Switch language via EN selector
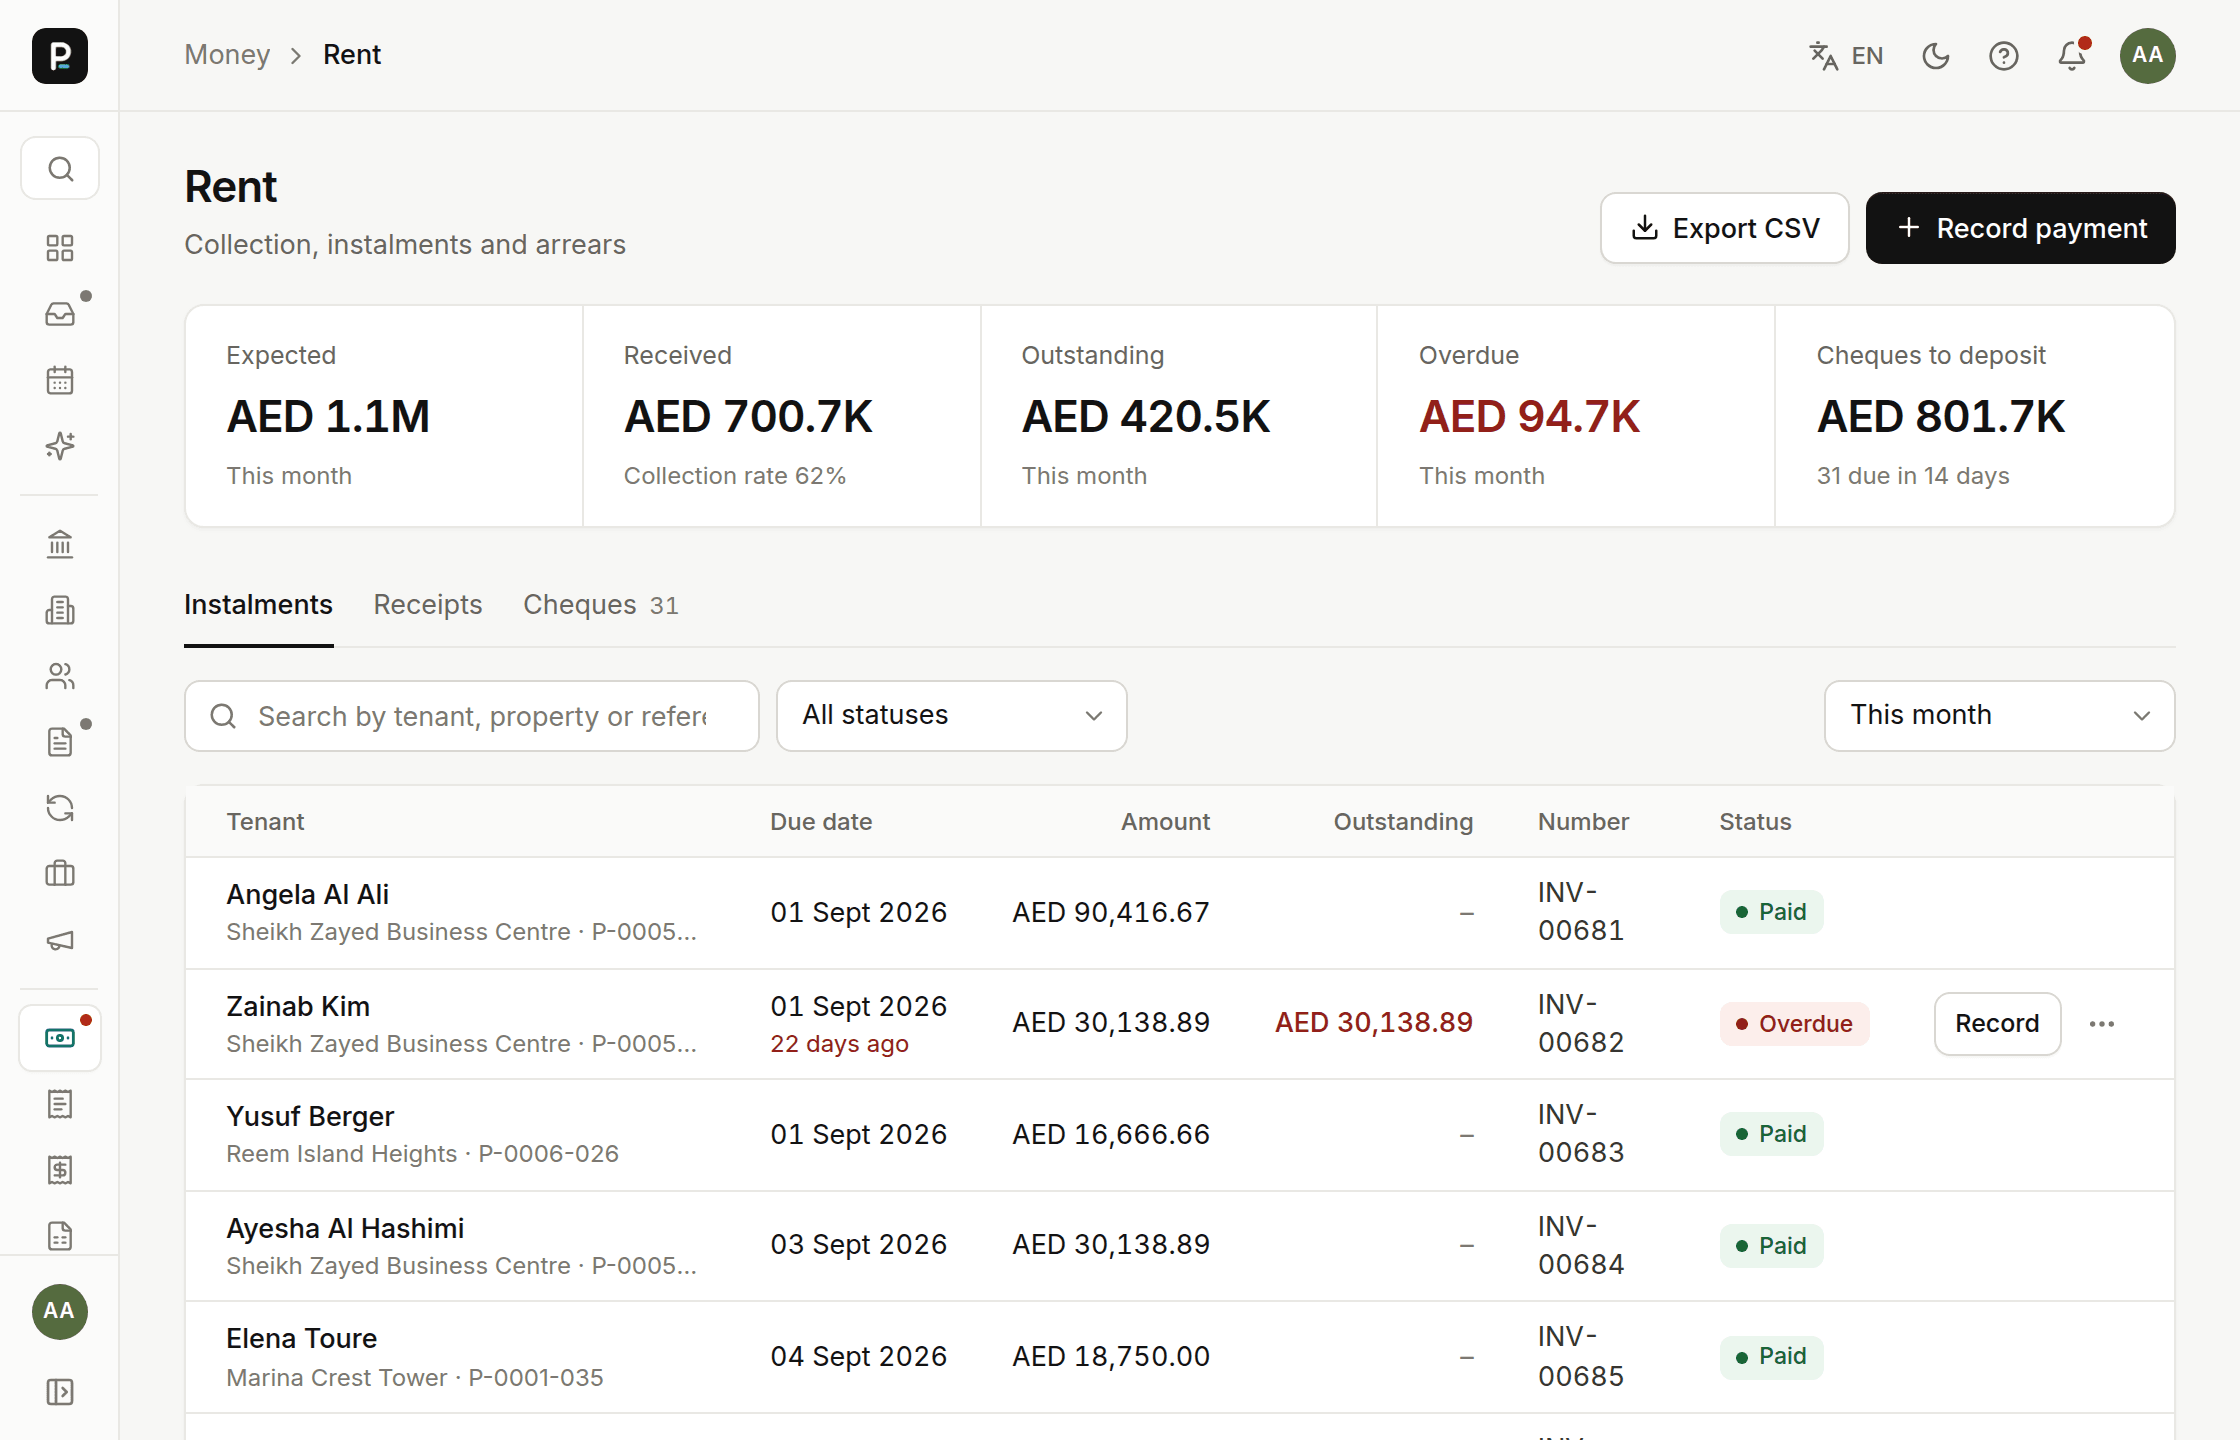 1846,55
